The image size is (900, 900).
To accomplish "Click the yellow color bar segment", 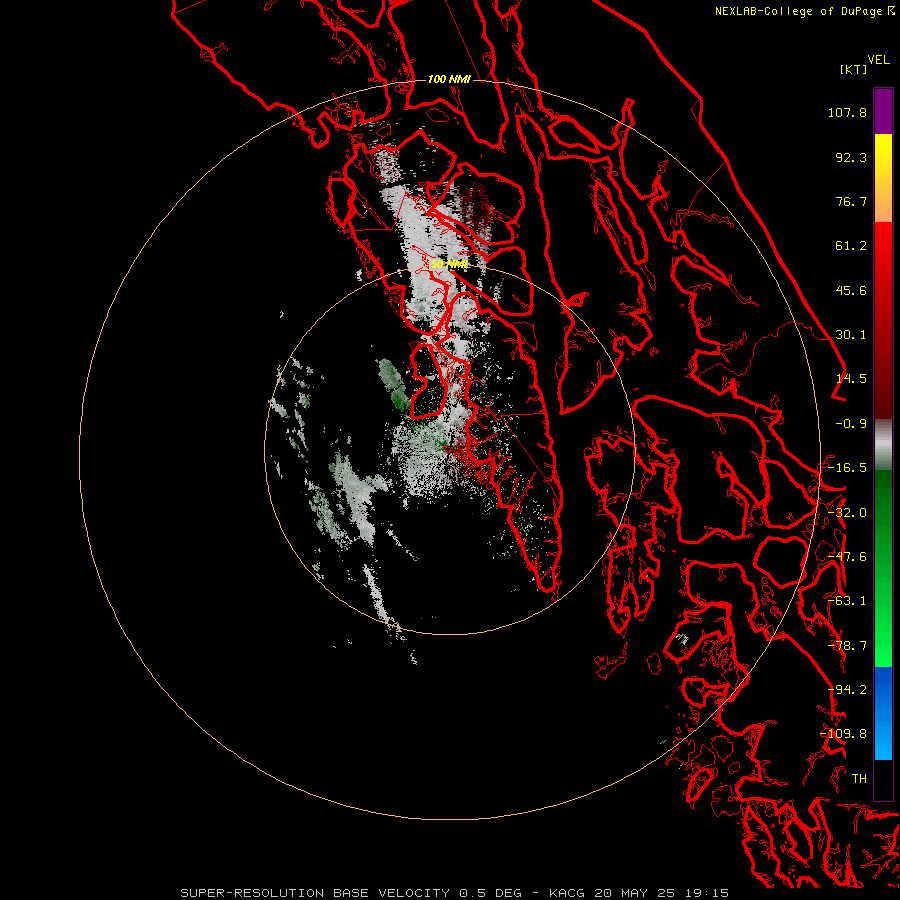I will pyautogui.click(x=883, y=177).
